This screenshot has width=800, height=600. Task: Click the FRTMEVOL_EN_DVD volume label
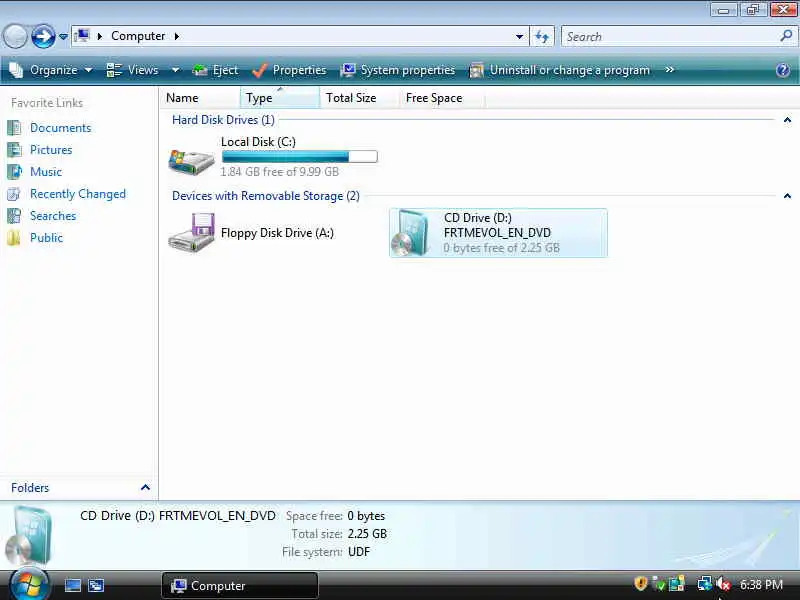(x=497, y=233)
